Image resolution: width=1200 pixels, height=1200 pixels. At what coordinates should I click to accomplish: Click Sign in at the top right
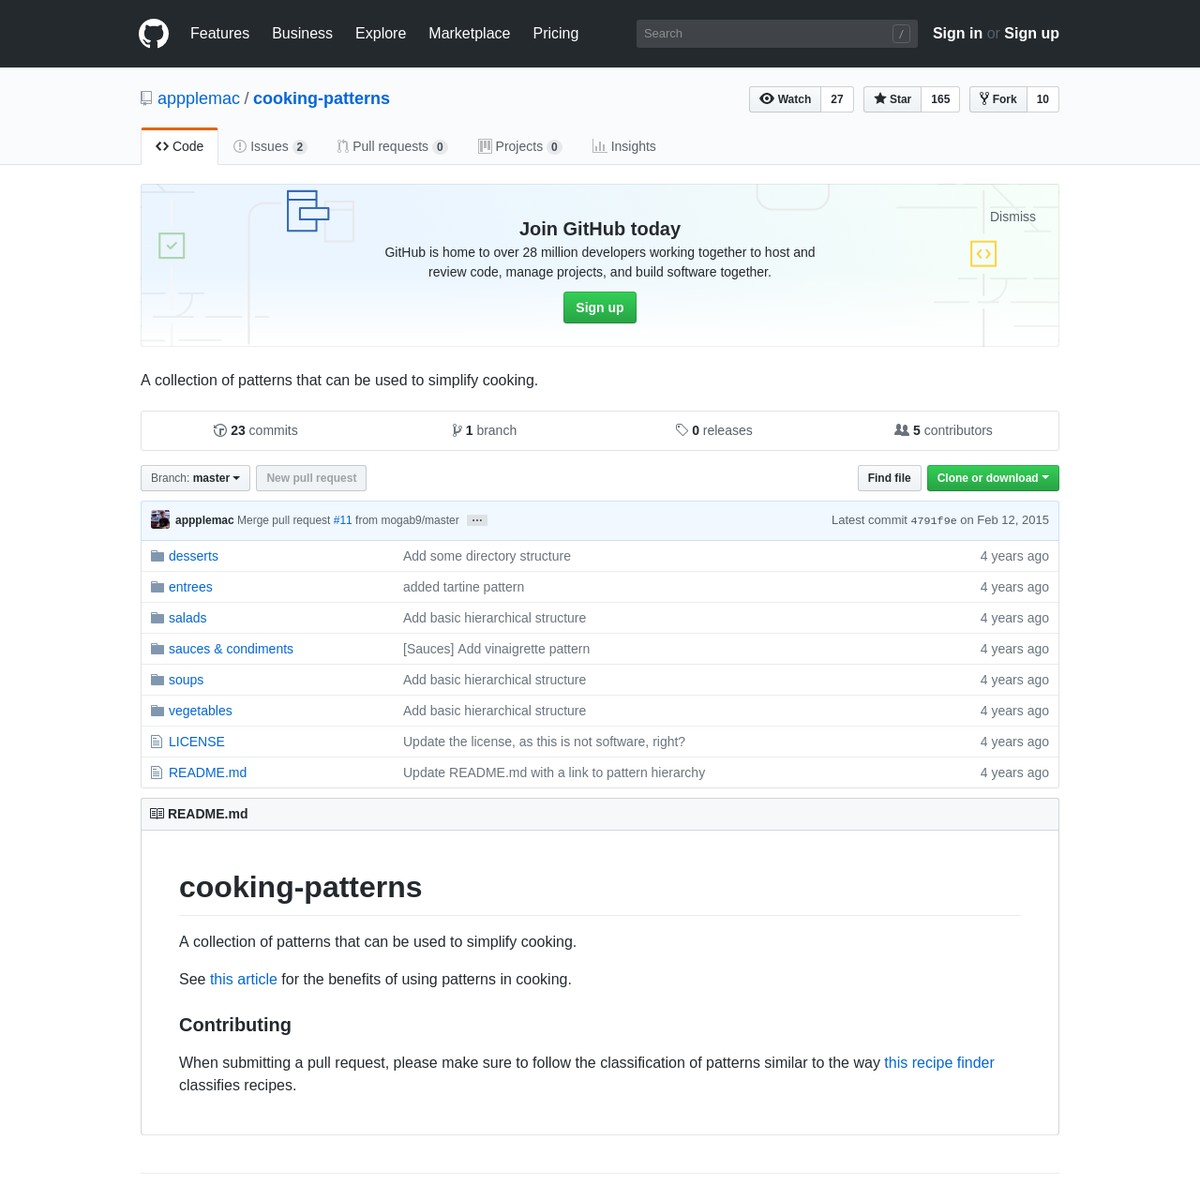pos(957,33)
